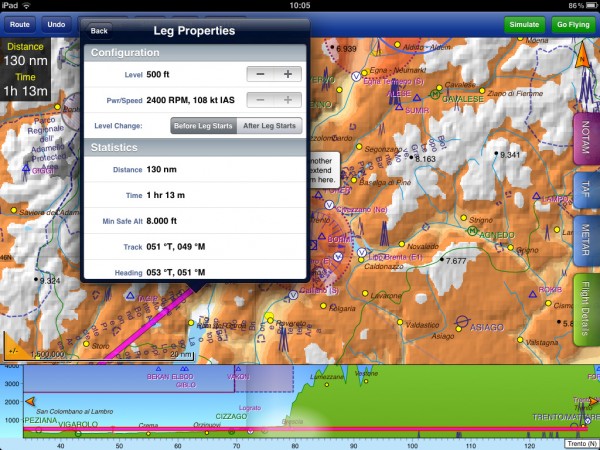This screenshot has width=600, height=450.
Task: Select After Leg Starts level change
Action: [269, 126]
